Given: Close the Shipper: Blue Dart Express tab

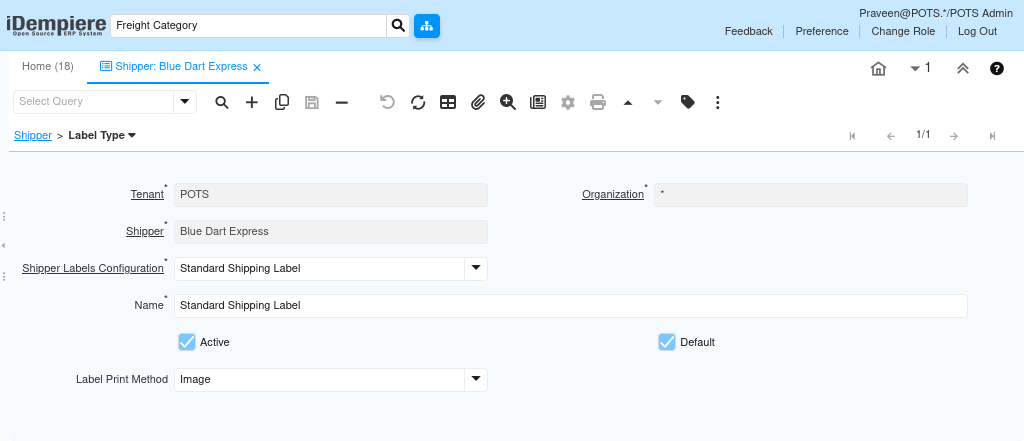Looking at the screenshot, I should coord(257,67).
